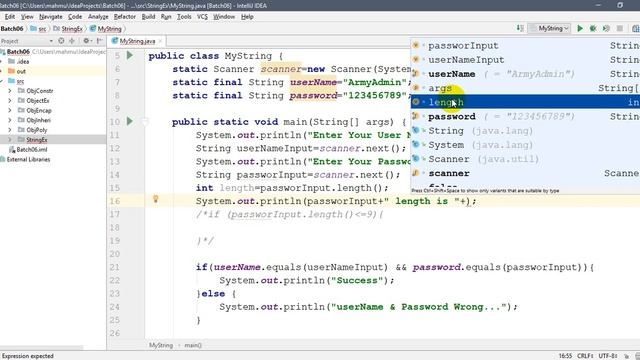The width and height of the screenshot is (640, 360).
Task: Click the scroll-from-source target icon in Project panel
Action: (x=61, y=41)
